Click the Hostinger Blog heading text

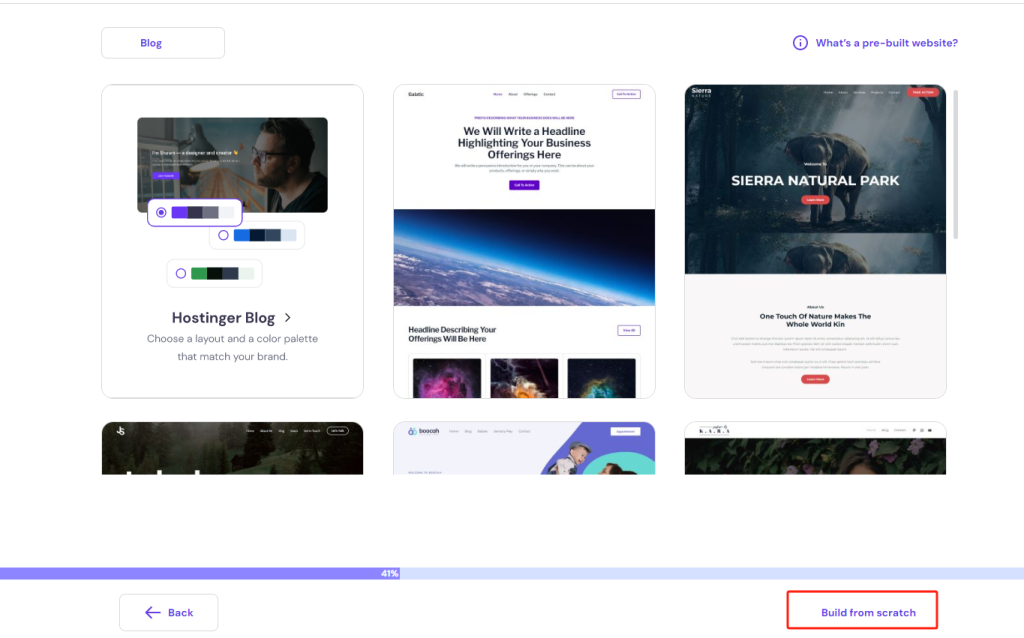(x=223, y=318)
